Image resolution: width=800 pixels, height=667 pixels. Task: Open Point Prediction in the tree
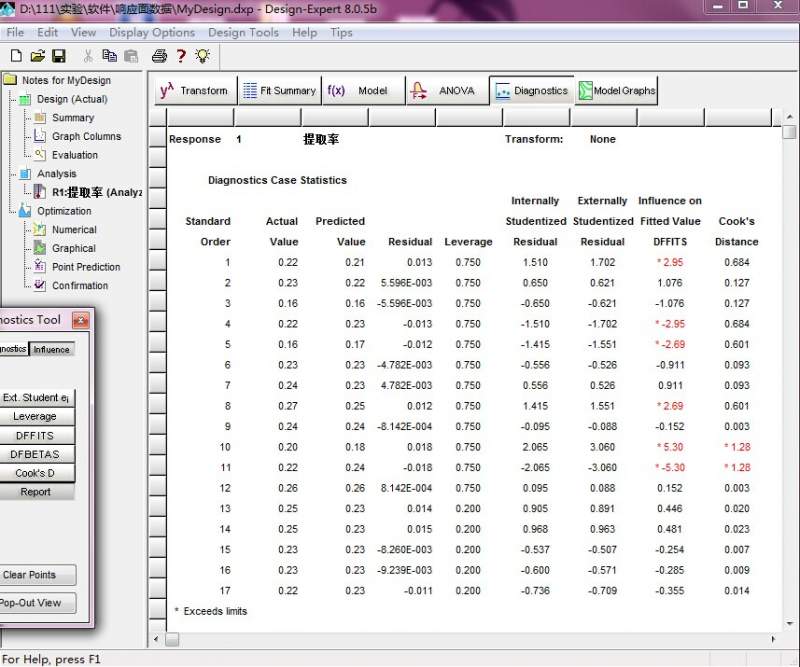point(86,267)
